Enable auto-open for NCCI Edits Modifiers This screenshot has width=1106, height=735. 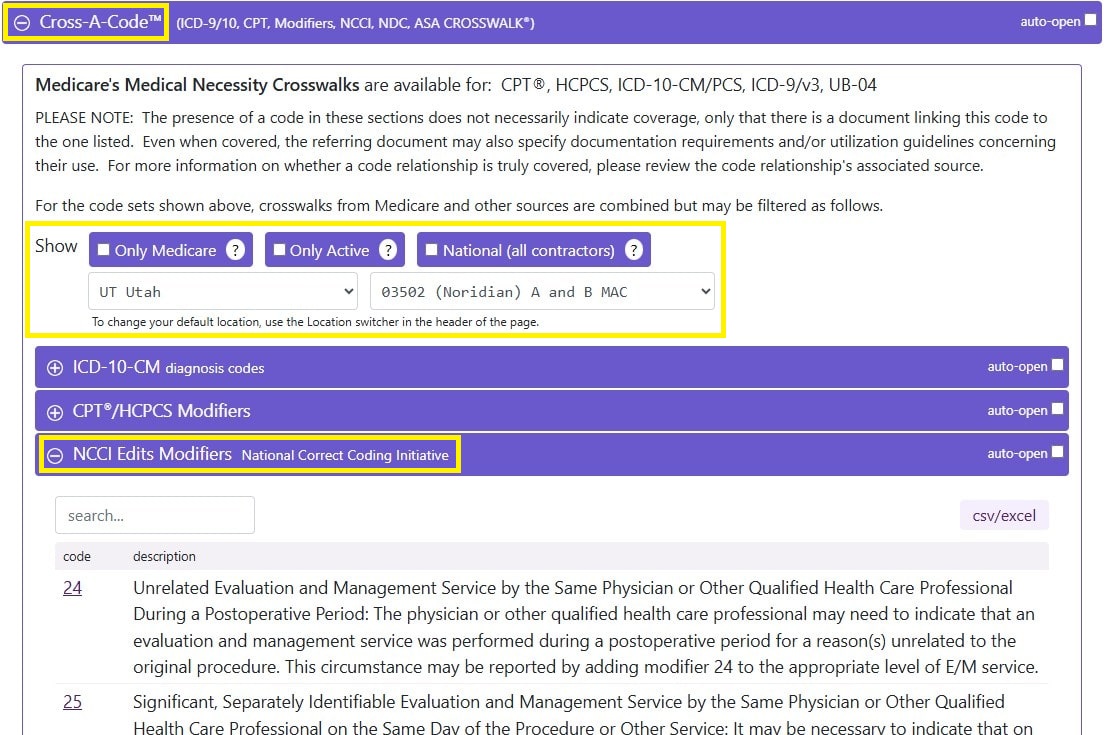point(1057,451)
